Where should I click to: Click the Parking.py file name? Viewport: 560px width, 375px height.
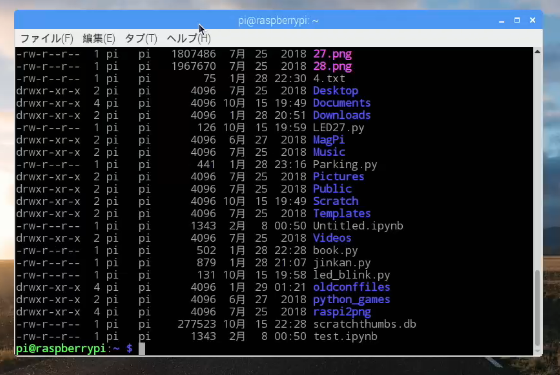coord(345,164)
